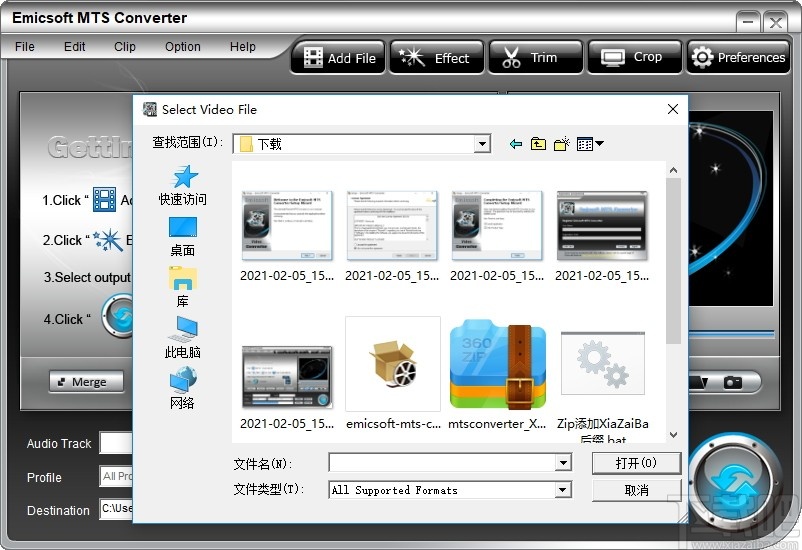Select Quick Access (快速访问) in sidebar

click(x=183, y=185)
